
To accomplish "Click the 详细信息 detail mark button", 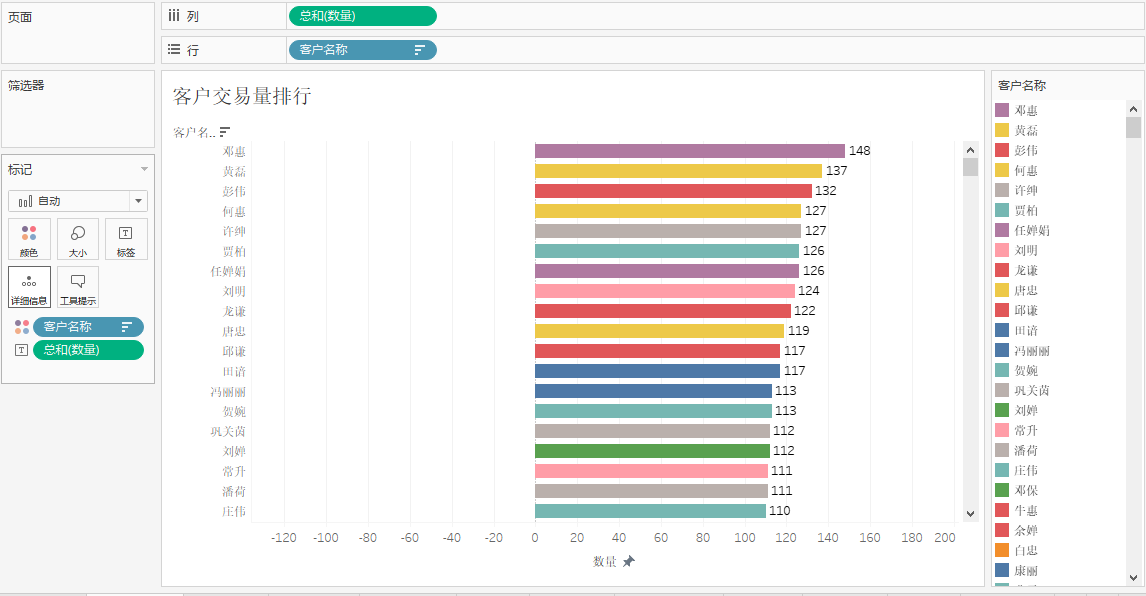I will (x=29, y=287).
